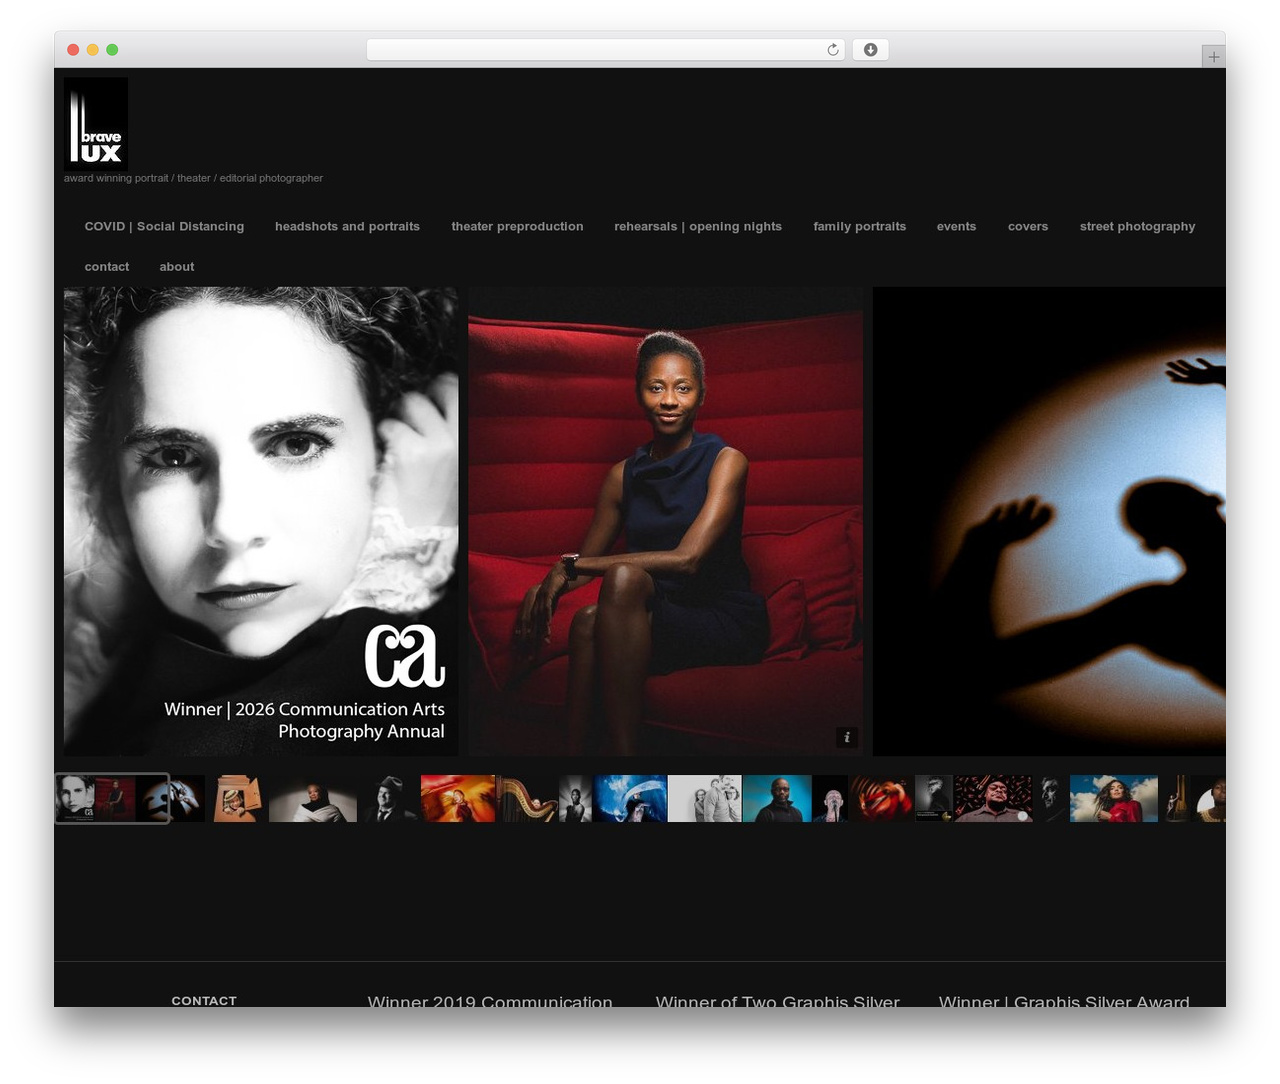The image size is (1280, 1084).
Task: Open the events gallery
Action: [956, 227]
